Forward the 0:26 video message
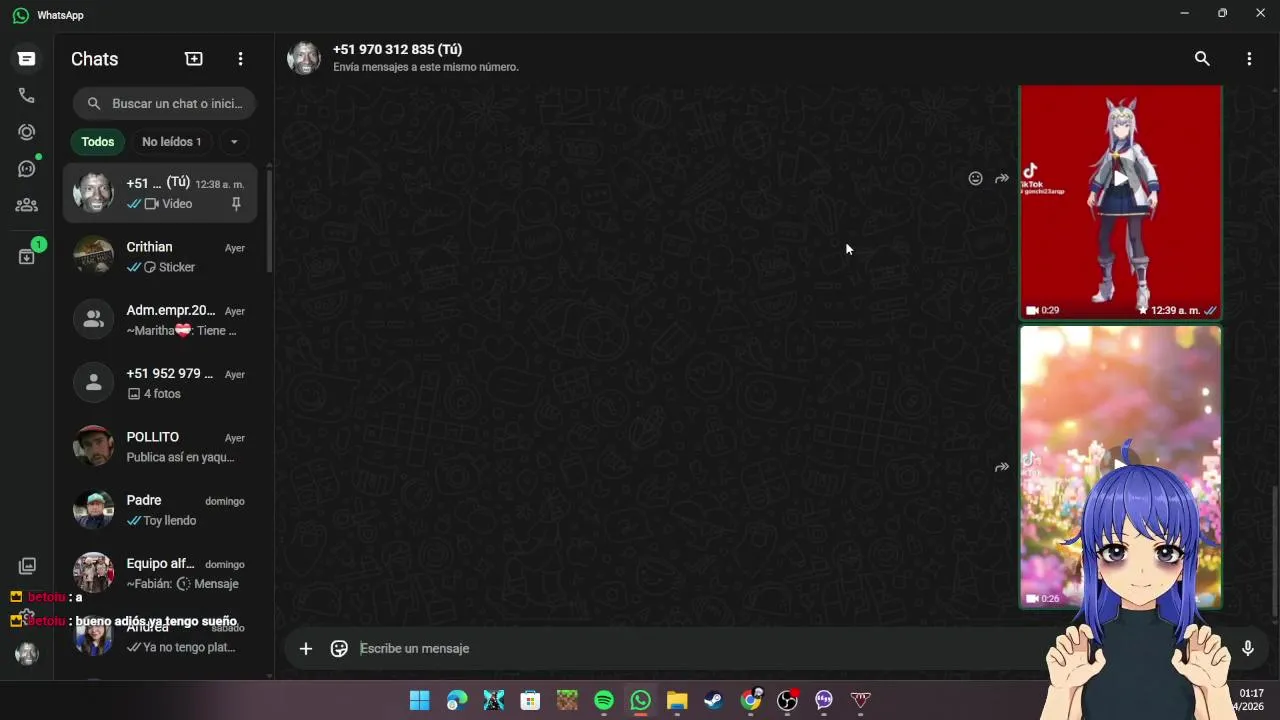 pos(1002,467)
